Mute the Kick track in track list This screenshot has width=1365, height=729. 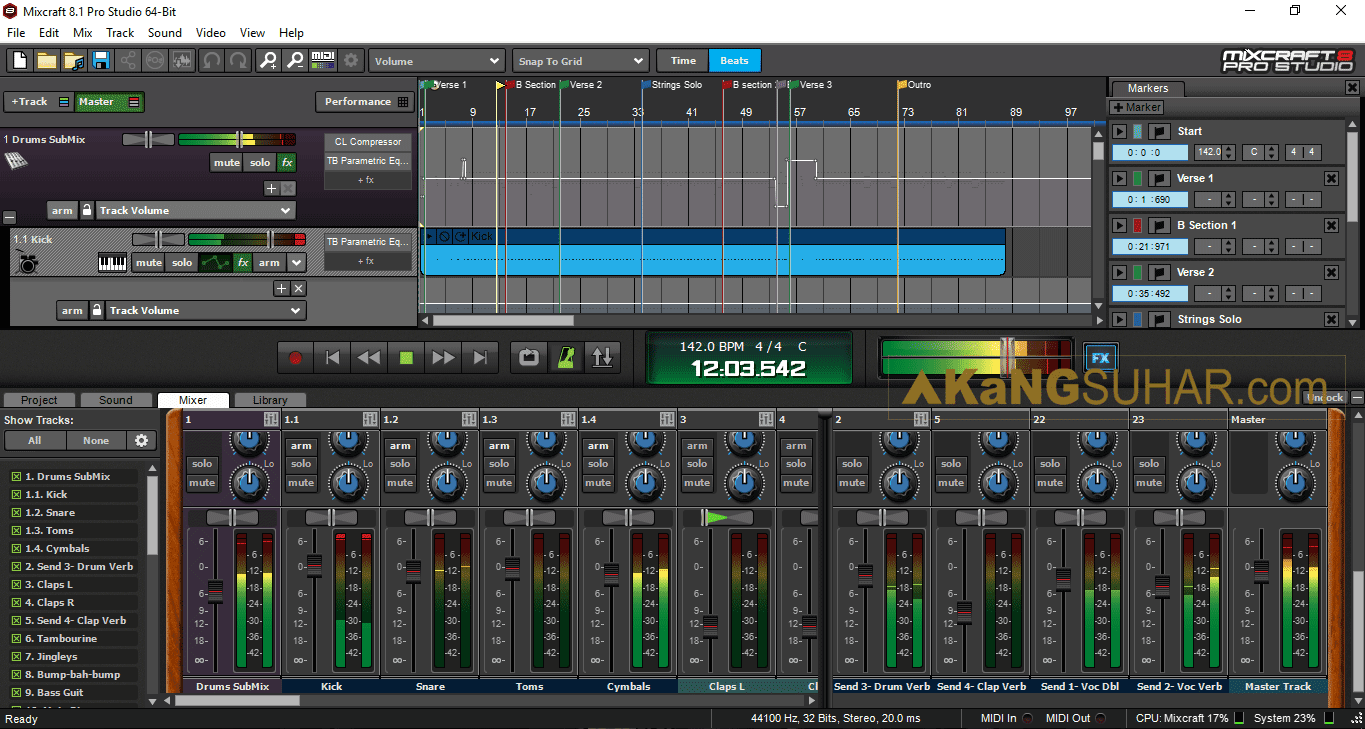tap(149, 263)
